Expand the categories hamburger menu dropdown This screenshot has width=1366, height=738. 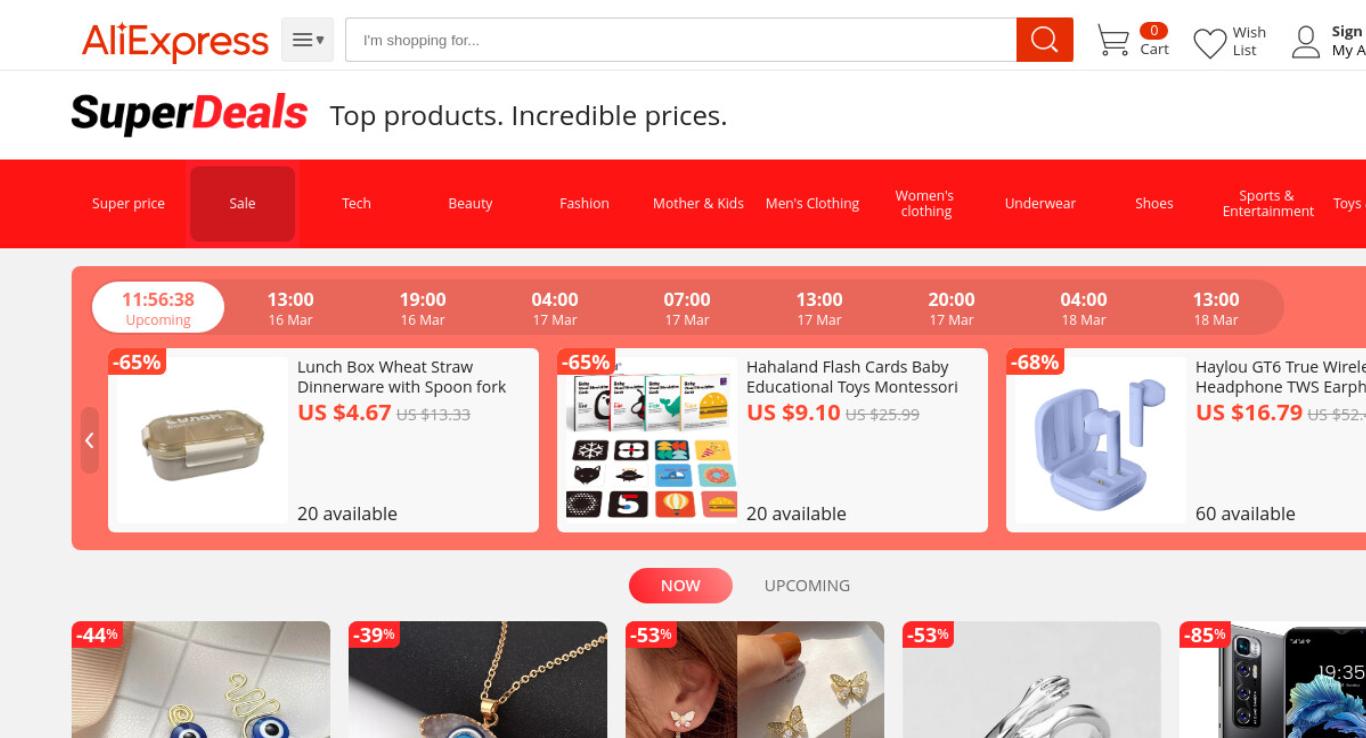[307, 40]
